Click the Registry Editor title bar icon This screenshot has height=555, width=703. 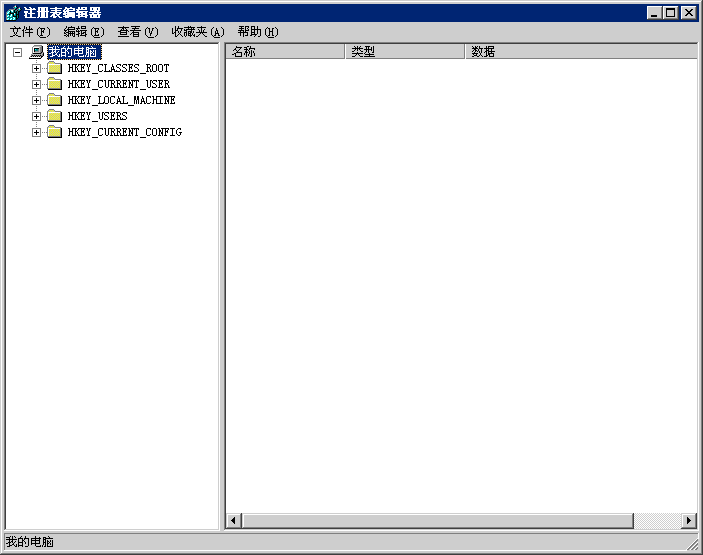[x=13, y=13]
